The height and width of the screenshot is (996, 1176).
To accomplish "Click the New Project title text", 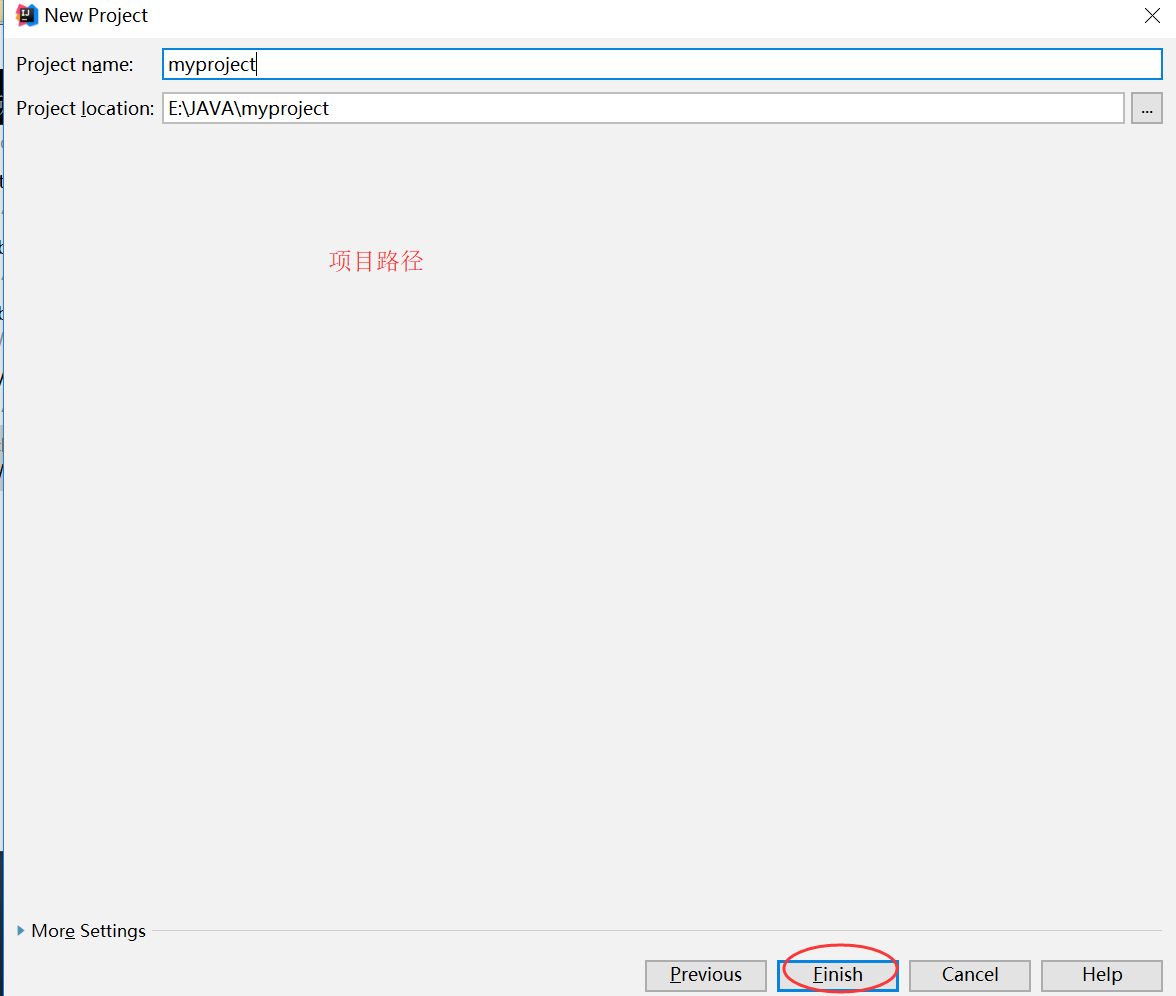I will click(x=96, y=16).
